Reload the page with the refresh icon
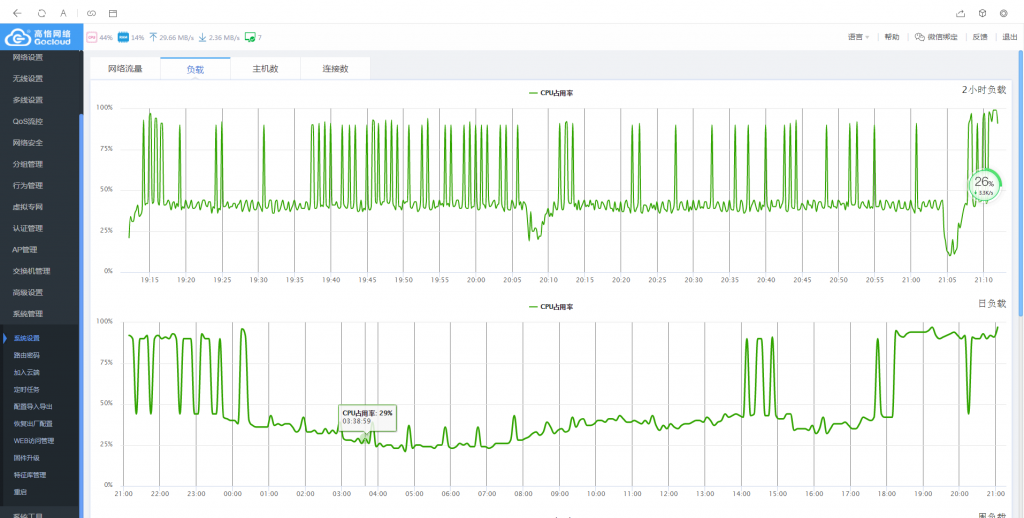 tap(42, 12)
